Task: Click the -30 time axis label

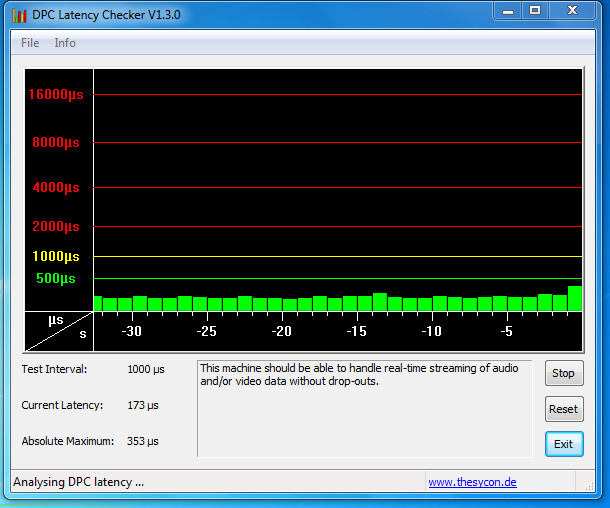Action: [131, 331]
